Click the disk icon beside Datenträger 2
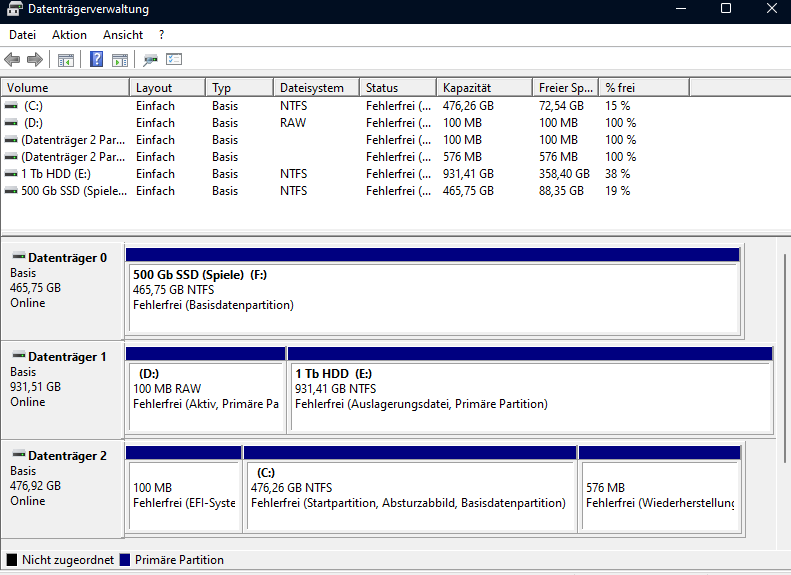This screenshot has height=575, width=791. [19, 453]
